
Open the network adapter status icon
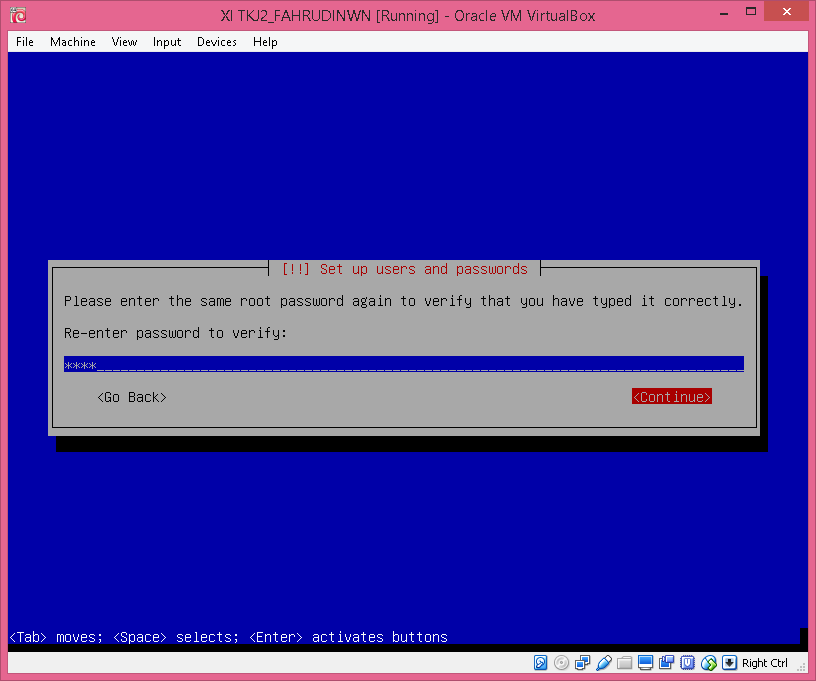coord(582,662)
